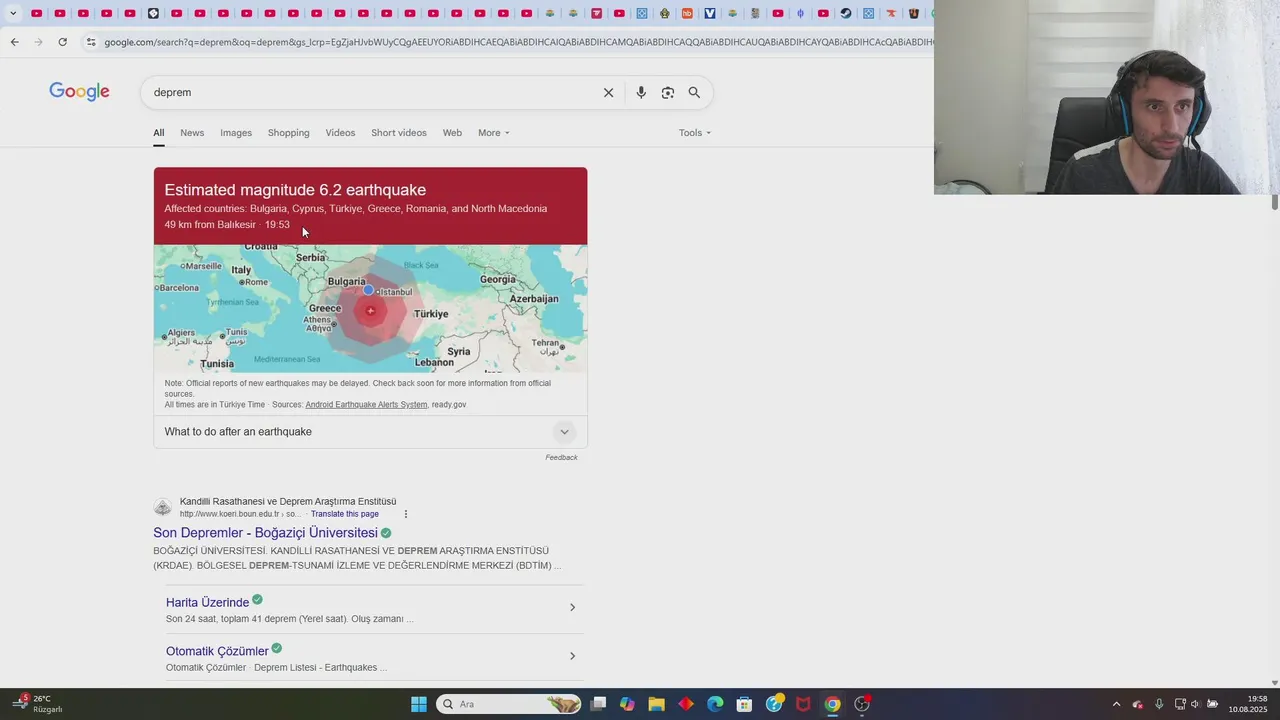Click the taskbar microphone tray icon
Image resolution: width=1280 pixels, height=720 pixels.
(1159, 704)
